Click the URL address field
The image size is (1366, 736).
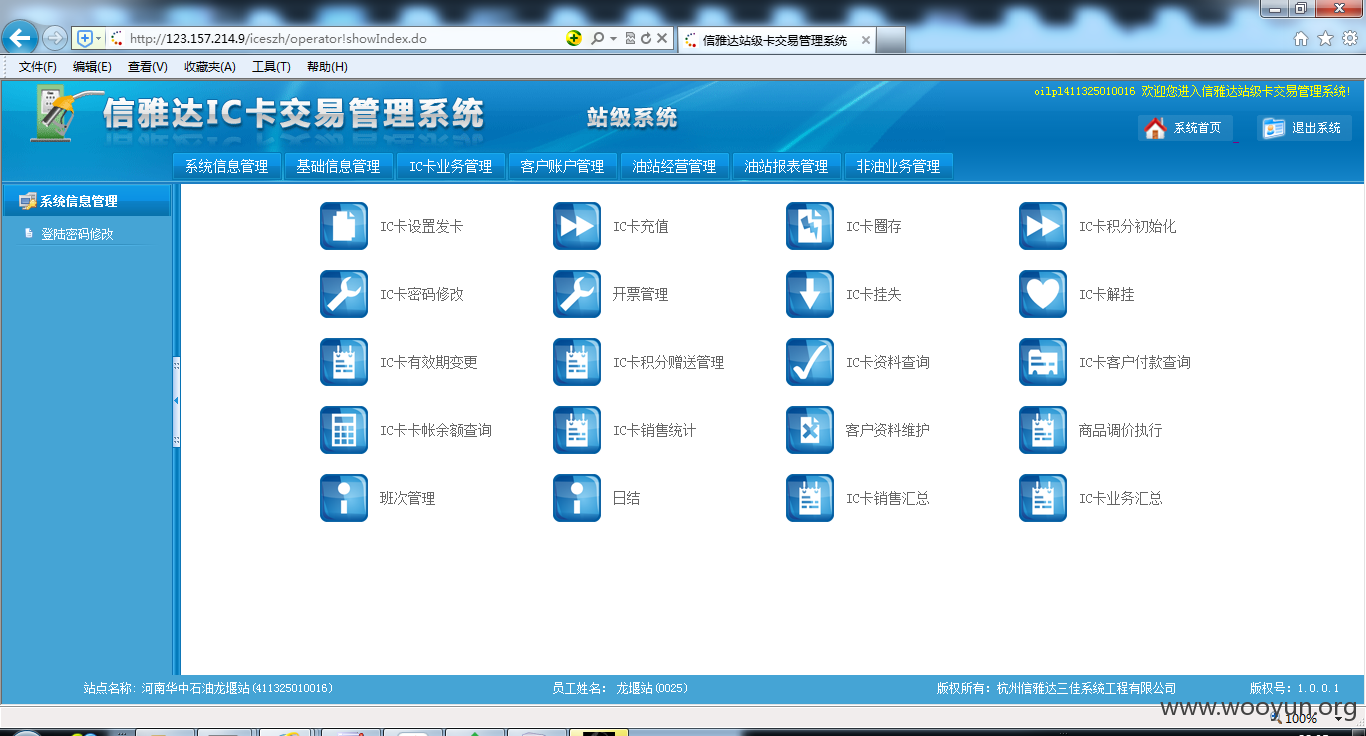tap(334, 39)
